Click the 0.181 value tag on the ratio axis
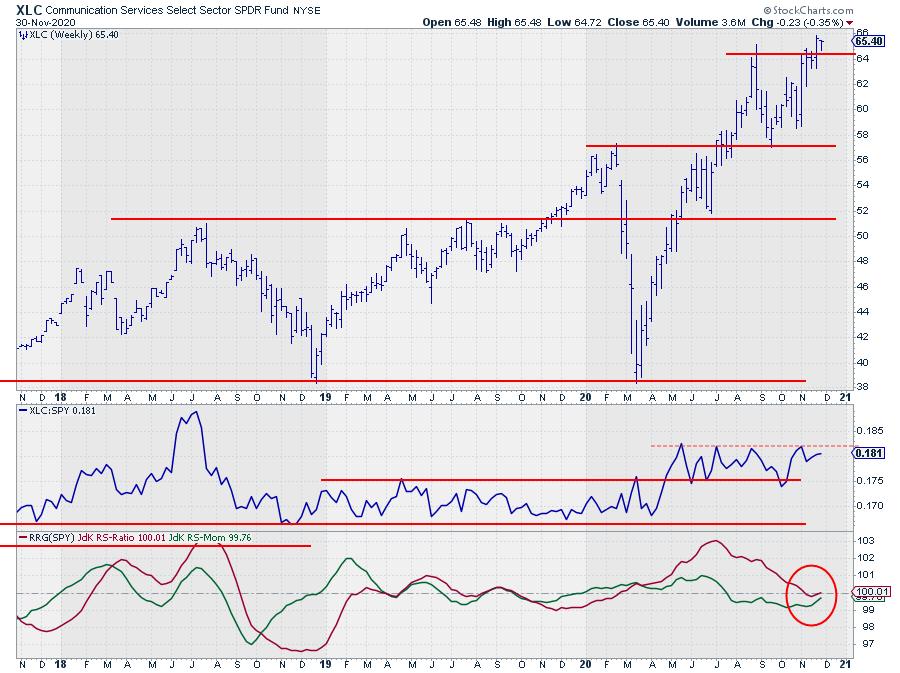The height and width of the screenshot is (673, 900). click(x=868, y=453)
